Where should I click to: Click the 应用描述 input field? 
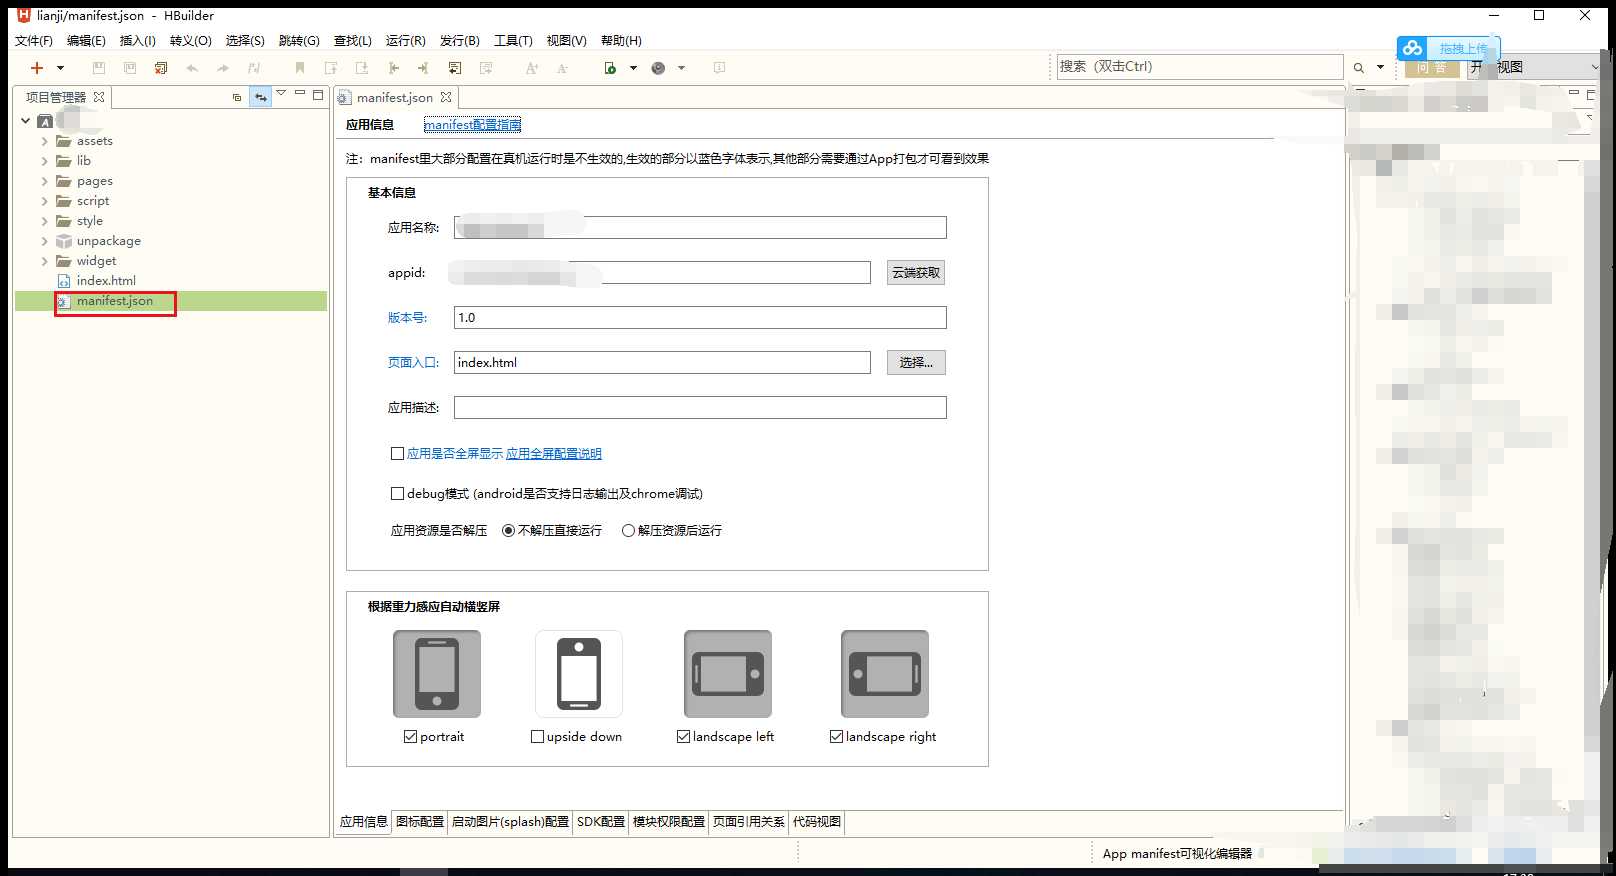pos(700,408)
